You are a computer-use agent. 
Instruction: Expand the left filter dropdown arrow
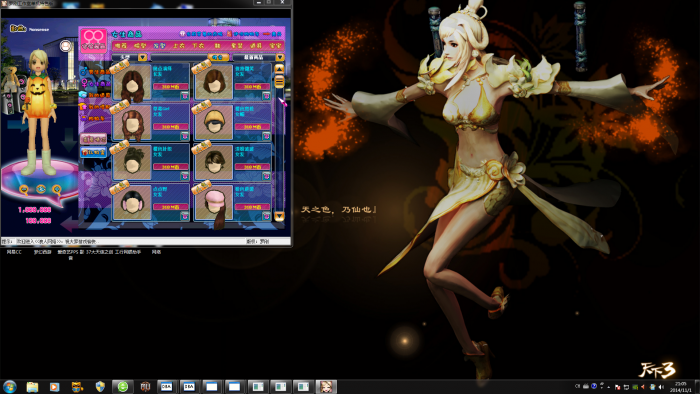pyautogui.click(x=142, y=57)
